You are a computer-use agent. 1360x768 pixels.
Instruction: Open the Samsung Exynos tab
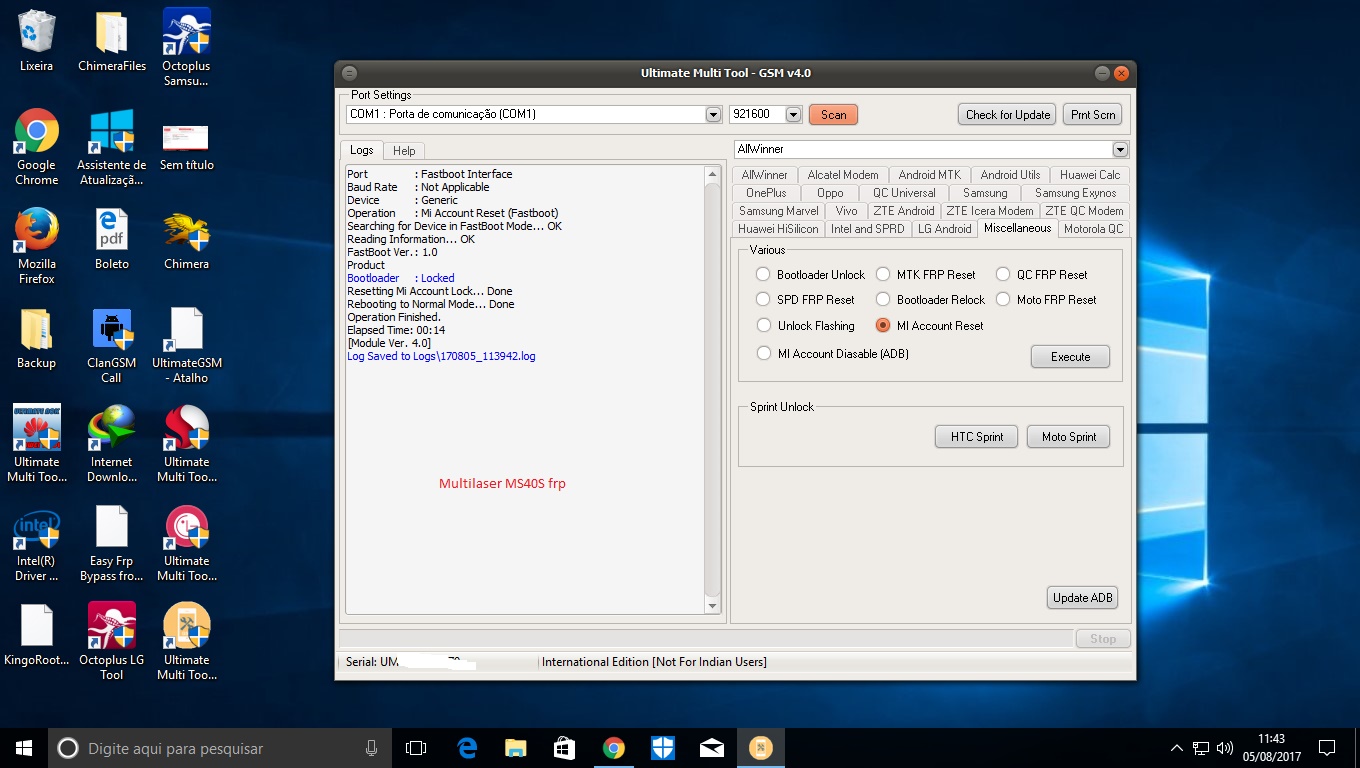point(1075,192)
